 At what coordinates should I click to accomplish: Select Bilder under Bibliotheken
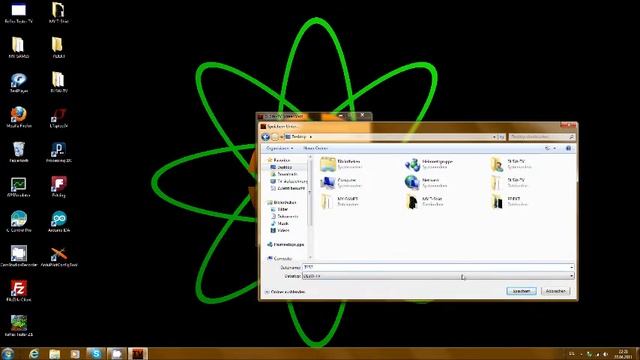click(279, 209)
